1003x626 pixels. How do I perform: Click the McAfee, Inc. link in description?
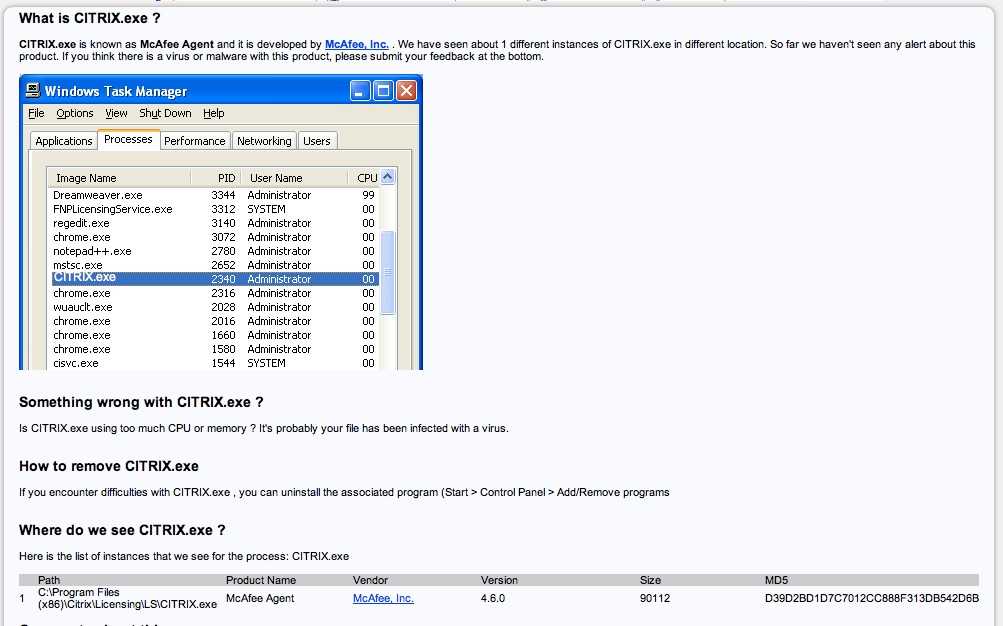(x=356, y=44)
